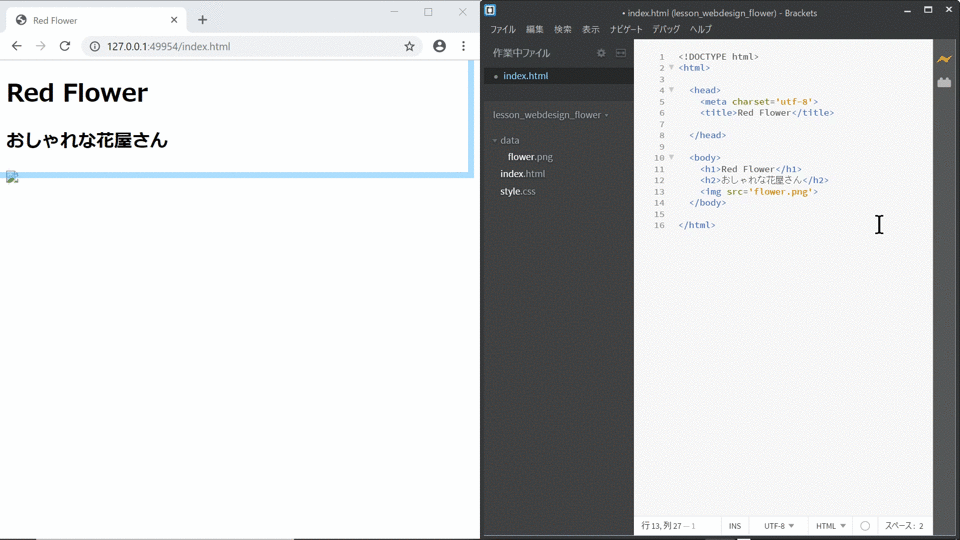The height and width of the screenshot is (540, 960).
Task: Open the ファイル menu in Brackets
Action: (x=503, y=29)
